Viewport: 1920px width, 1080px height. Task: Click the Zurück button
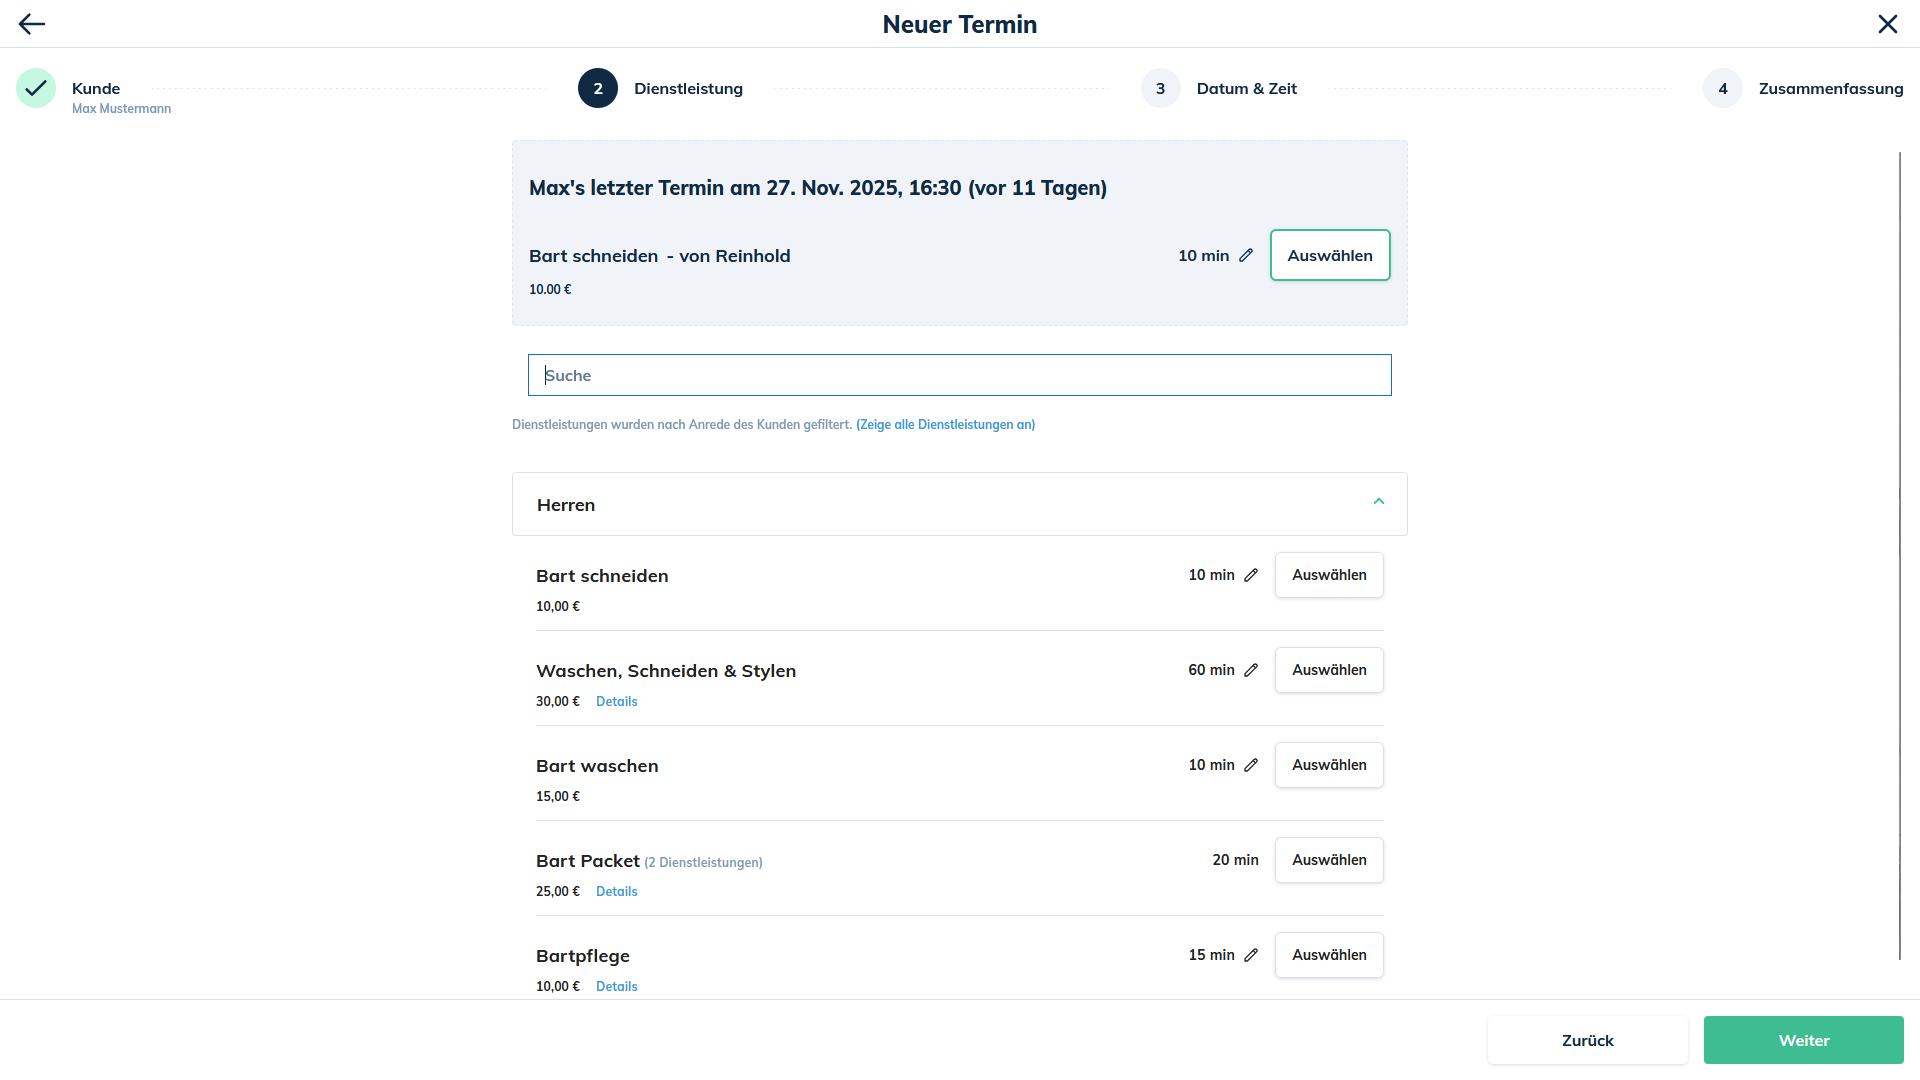pyautogui.click(x=1587, y=1040)
